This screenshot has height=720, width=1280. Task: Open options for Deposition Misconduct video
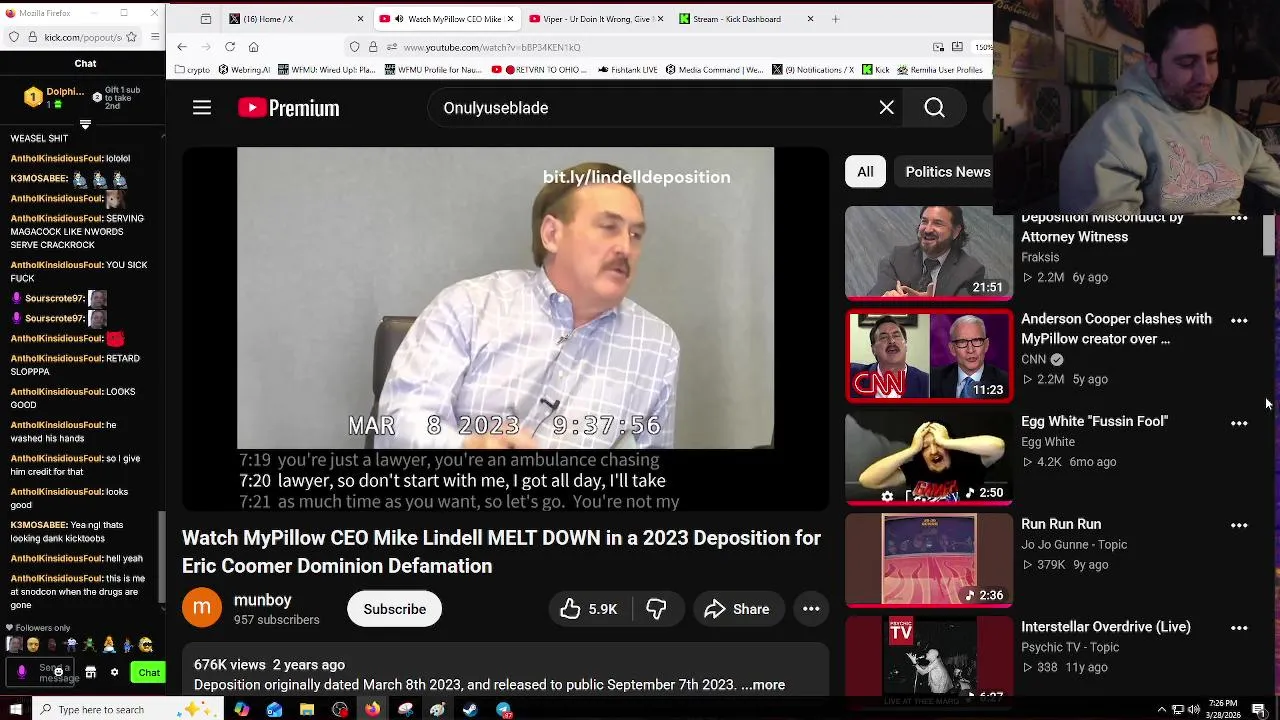point(1239,218)
